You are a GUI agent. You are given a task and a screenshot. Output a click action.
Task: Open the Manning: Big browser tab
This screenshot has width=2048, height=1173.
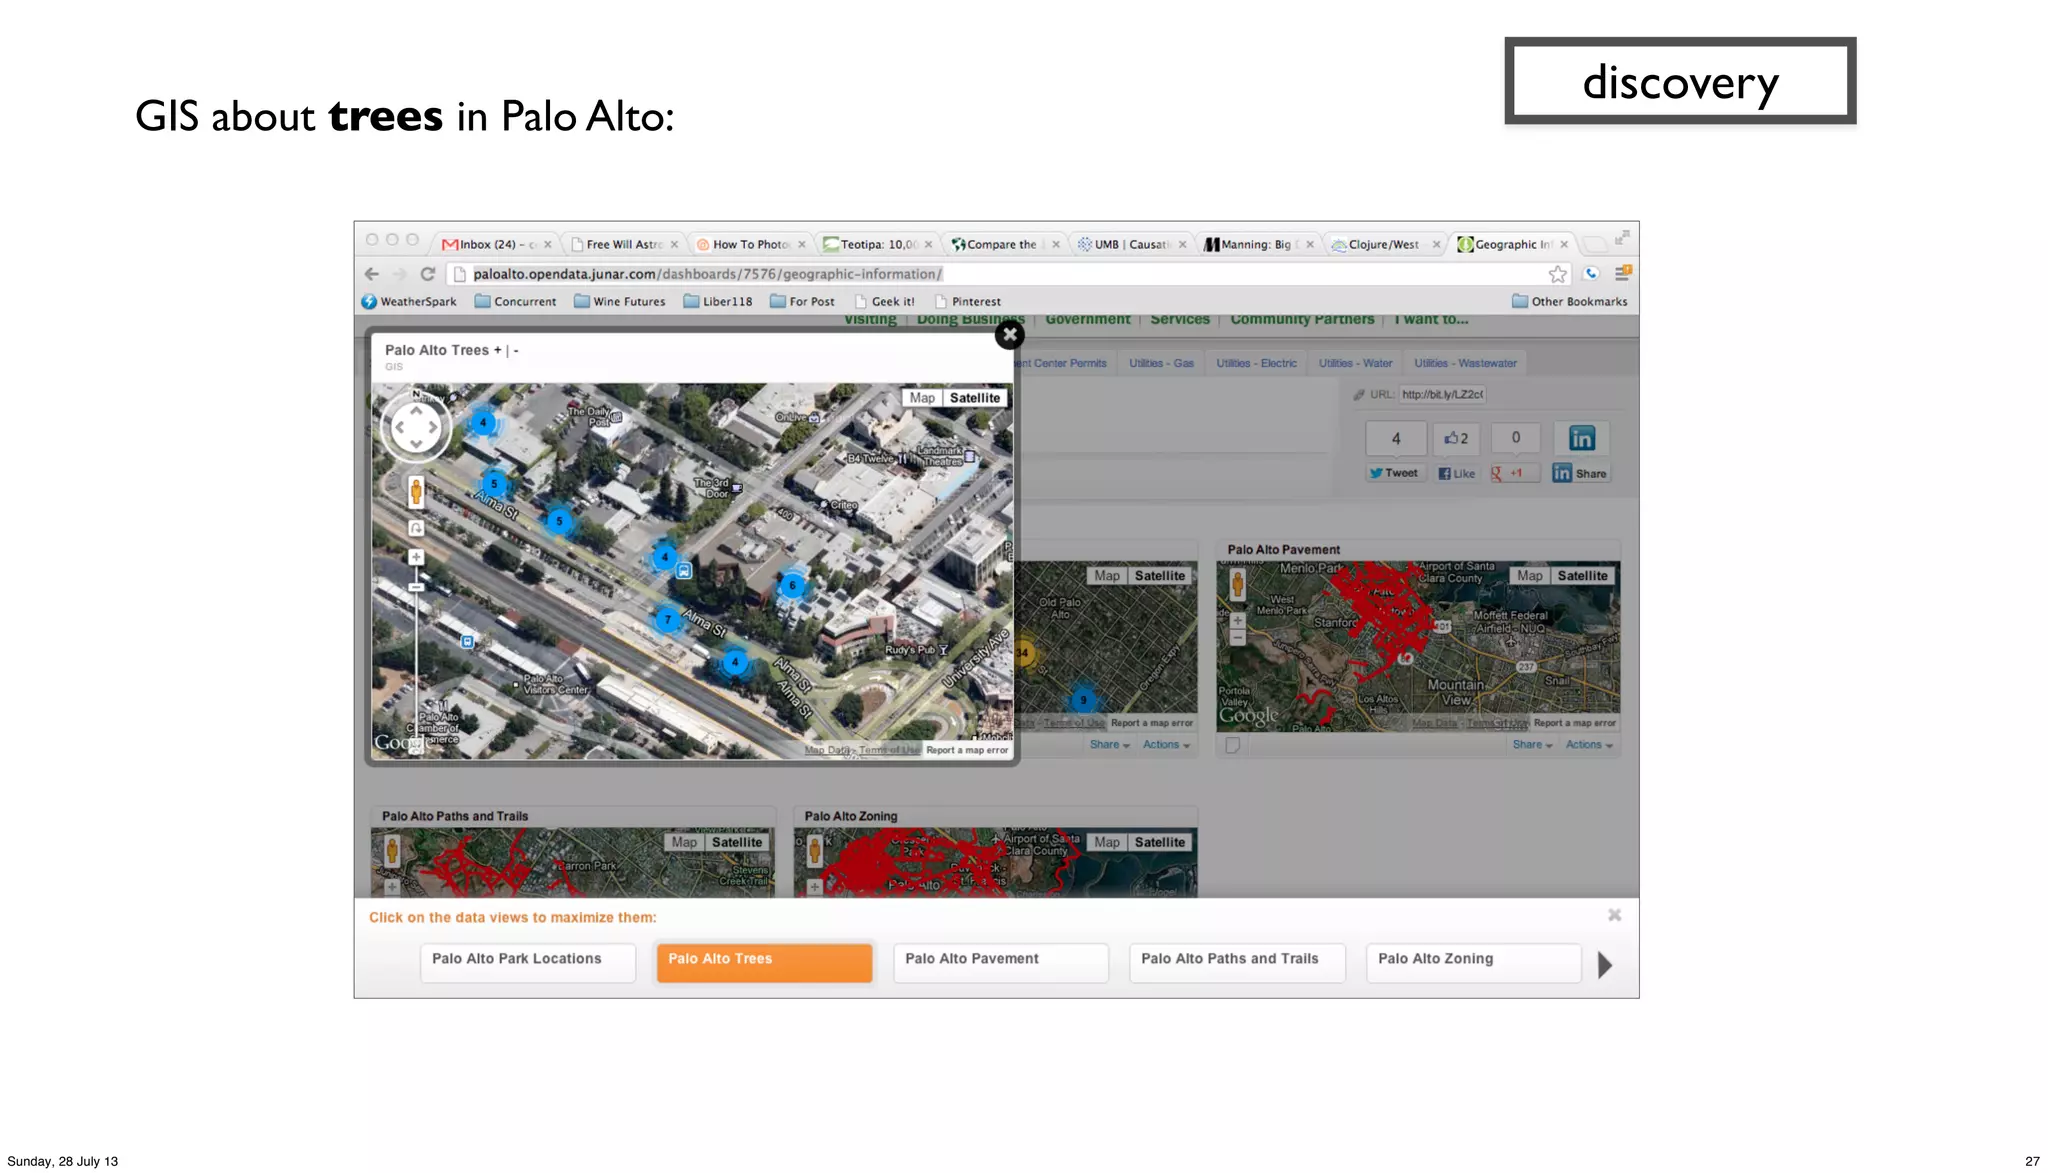point(1257,244)
